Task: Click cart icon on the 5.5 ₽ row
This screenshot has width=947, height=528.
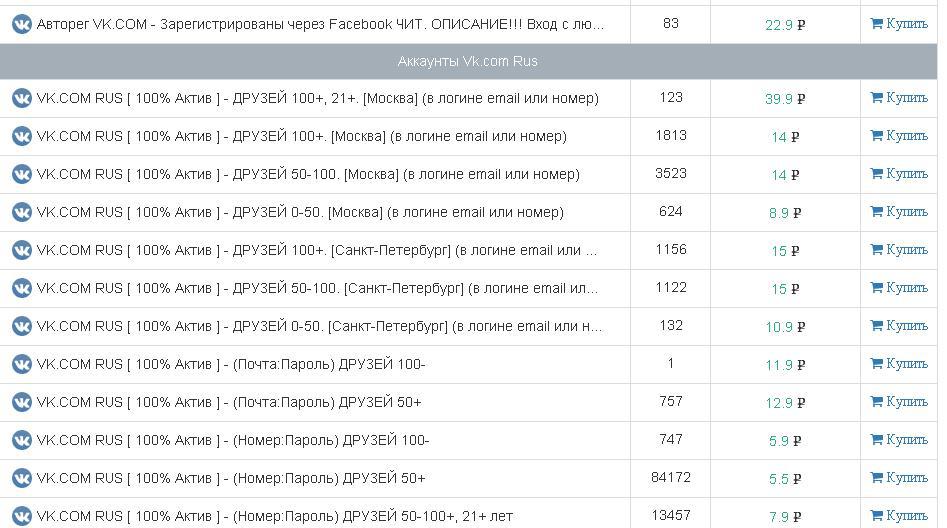Action: click(876, 478)
